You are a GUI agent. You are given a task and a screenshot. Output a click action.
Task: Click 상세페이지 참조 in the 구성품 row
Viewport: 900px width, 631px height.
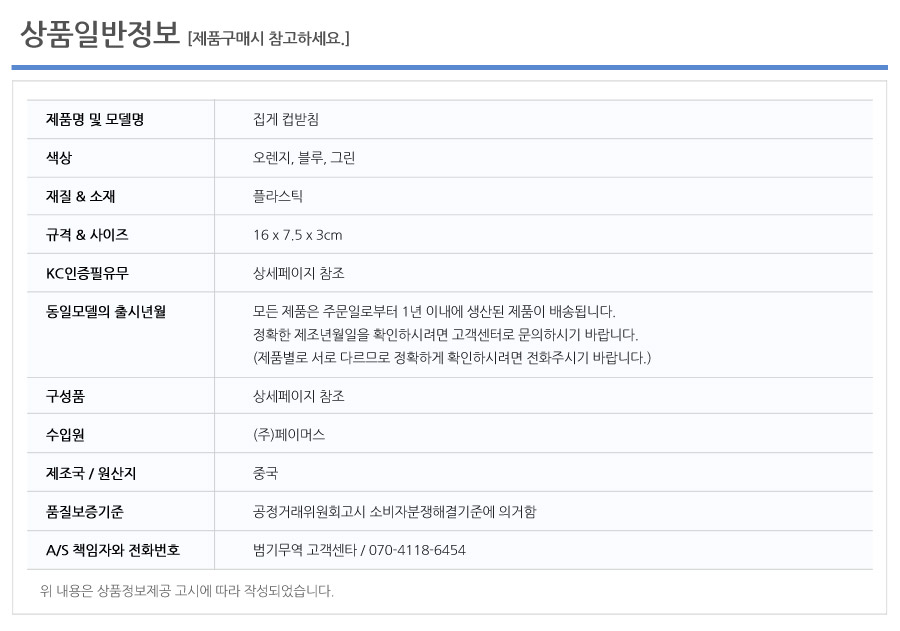(x=298, y=396)
